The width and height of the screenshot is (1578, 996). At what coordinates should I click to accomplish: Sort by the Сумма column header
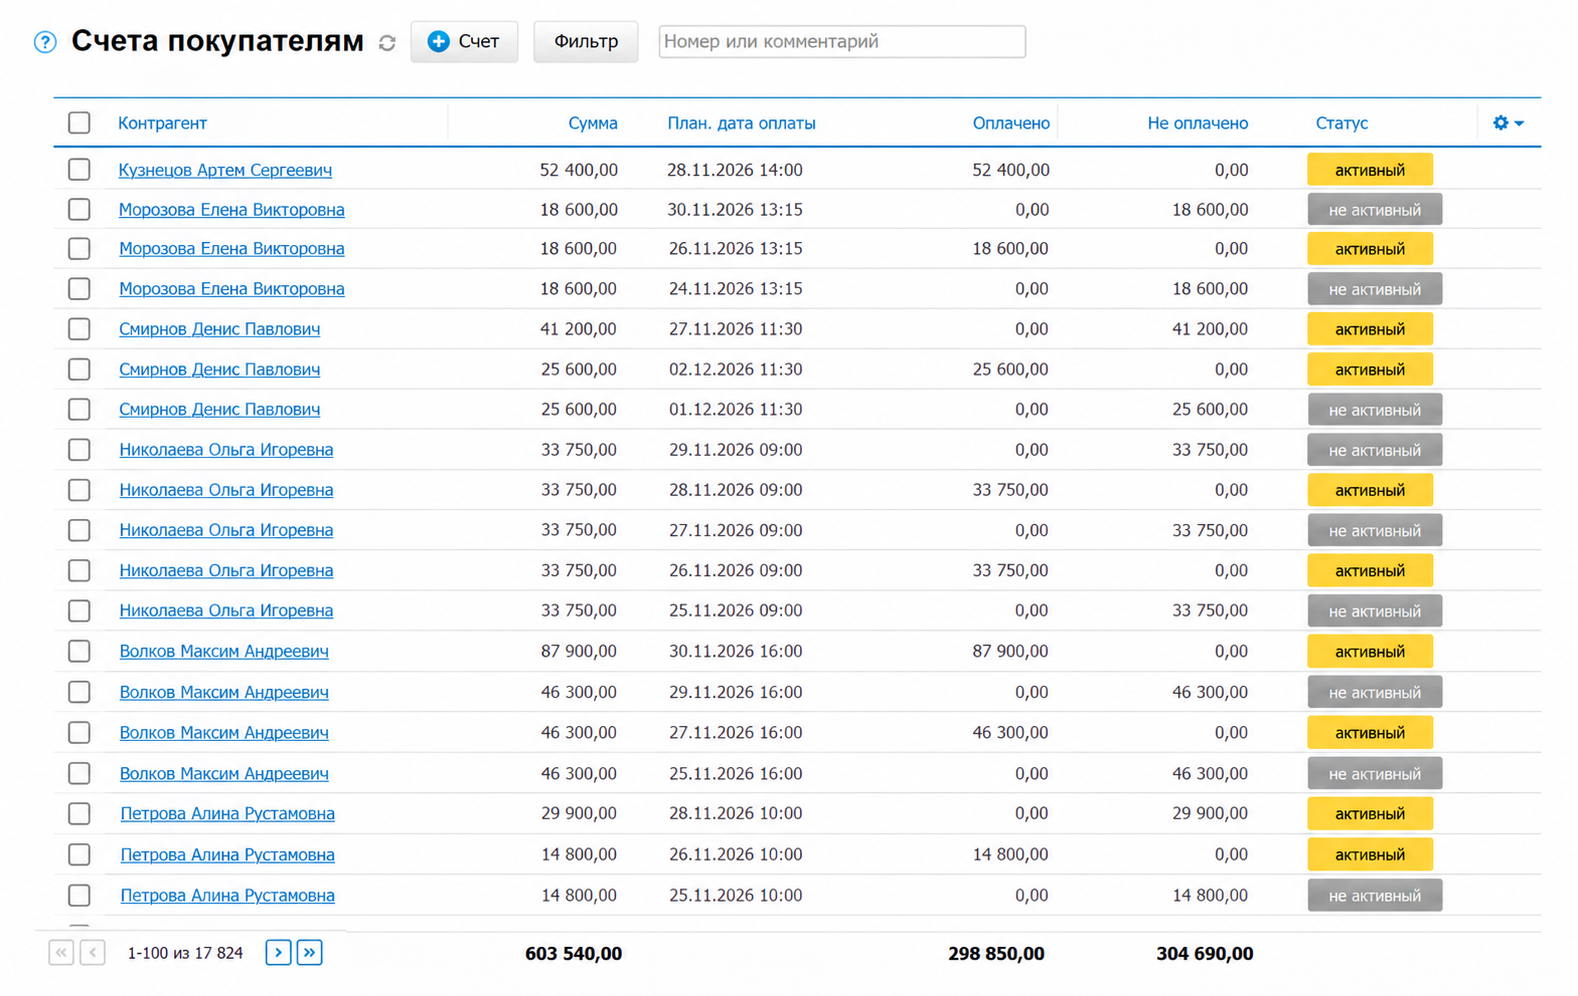(592, 123)
